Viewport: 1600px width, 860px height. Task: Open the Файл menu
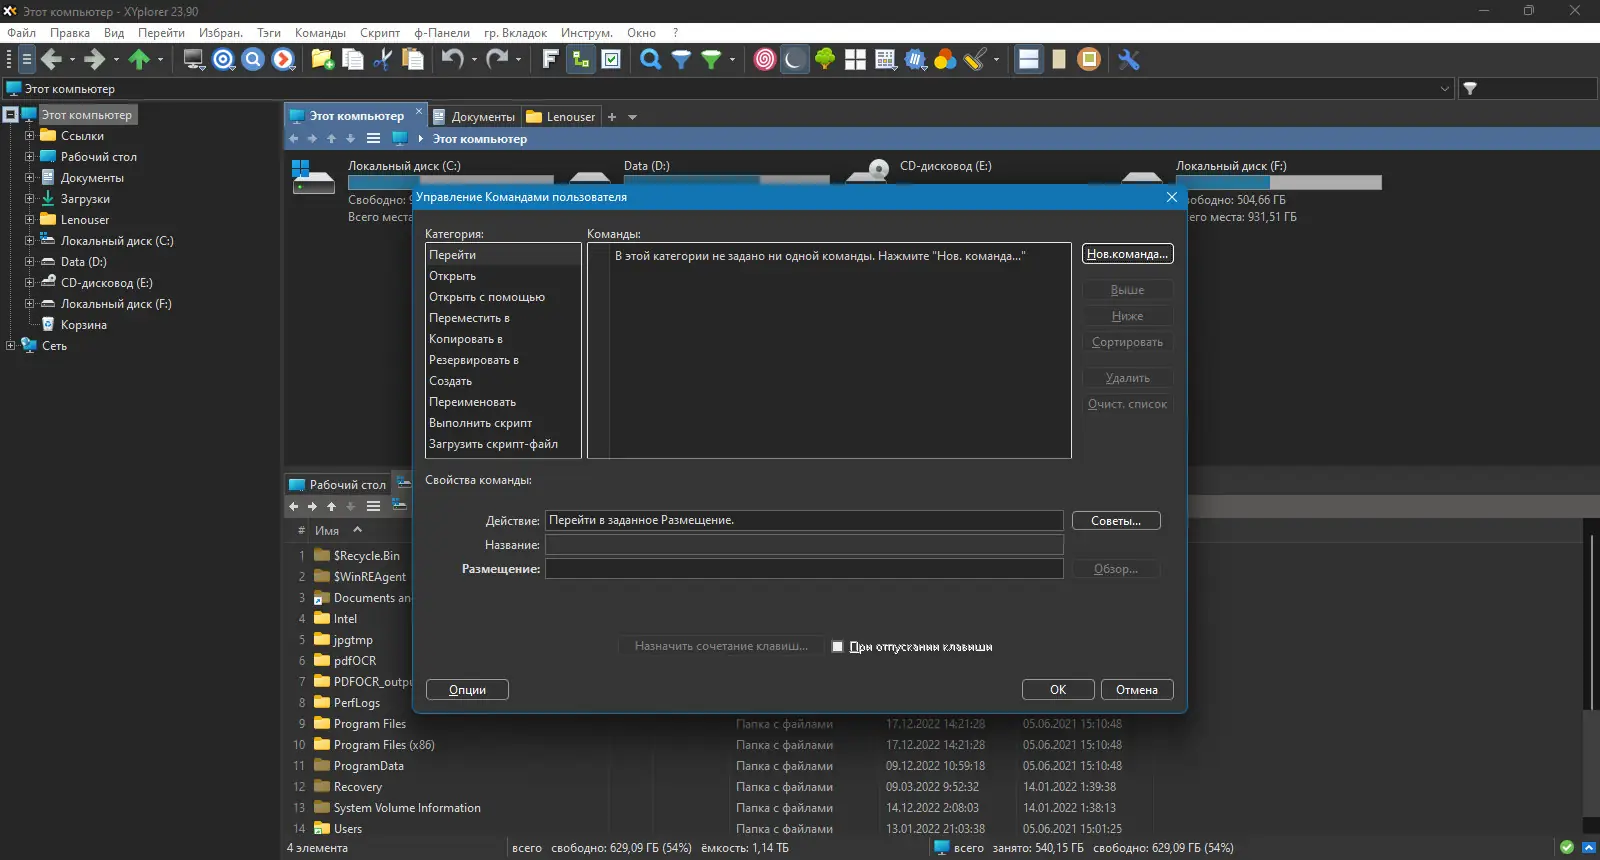[x=21, y=33]
